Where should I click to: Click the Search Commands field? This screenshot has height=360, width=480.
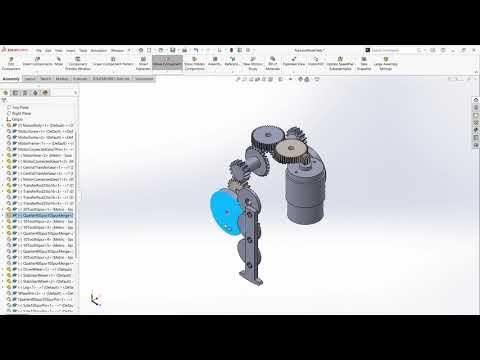[x=393, y=50]
